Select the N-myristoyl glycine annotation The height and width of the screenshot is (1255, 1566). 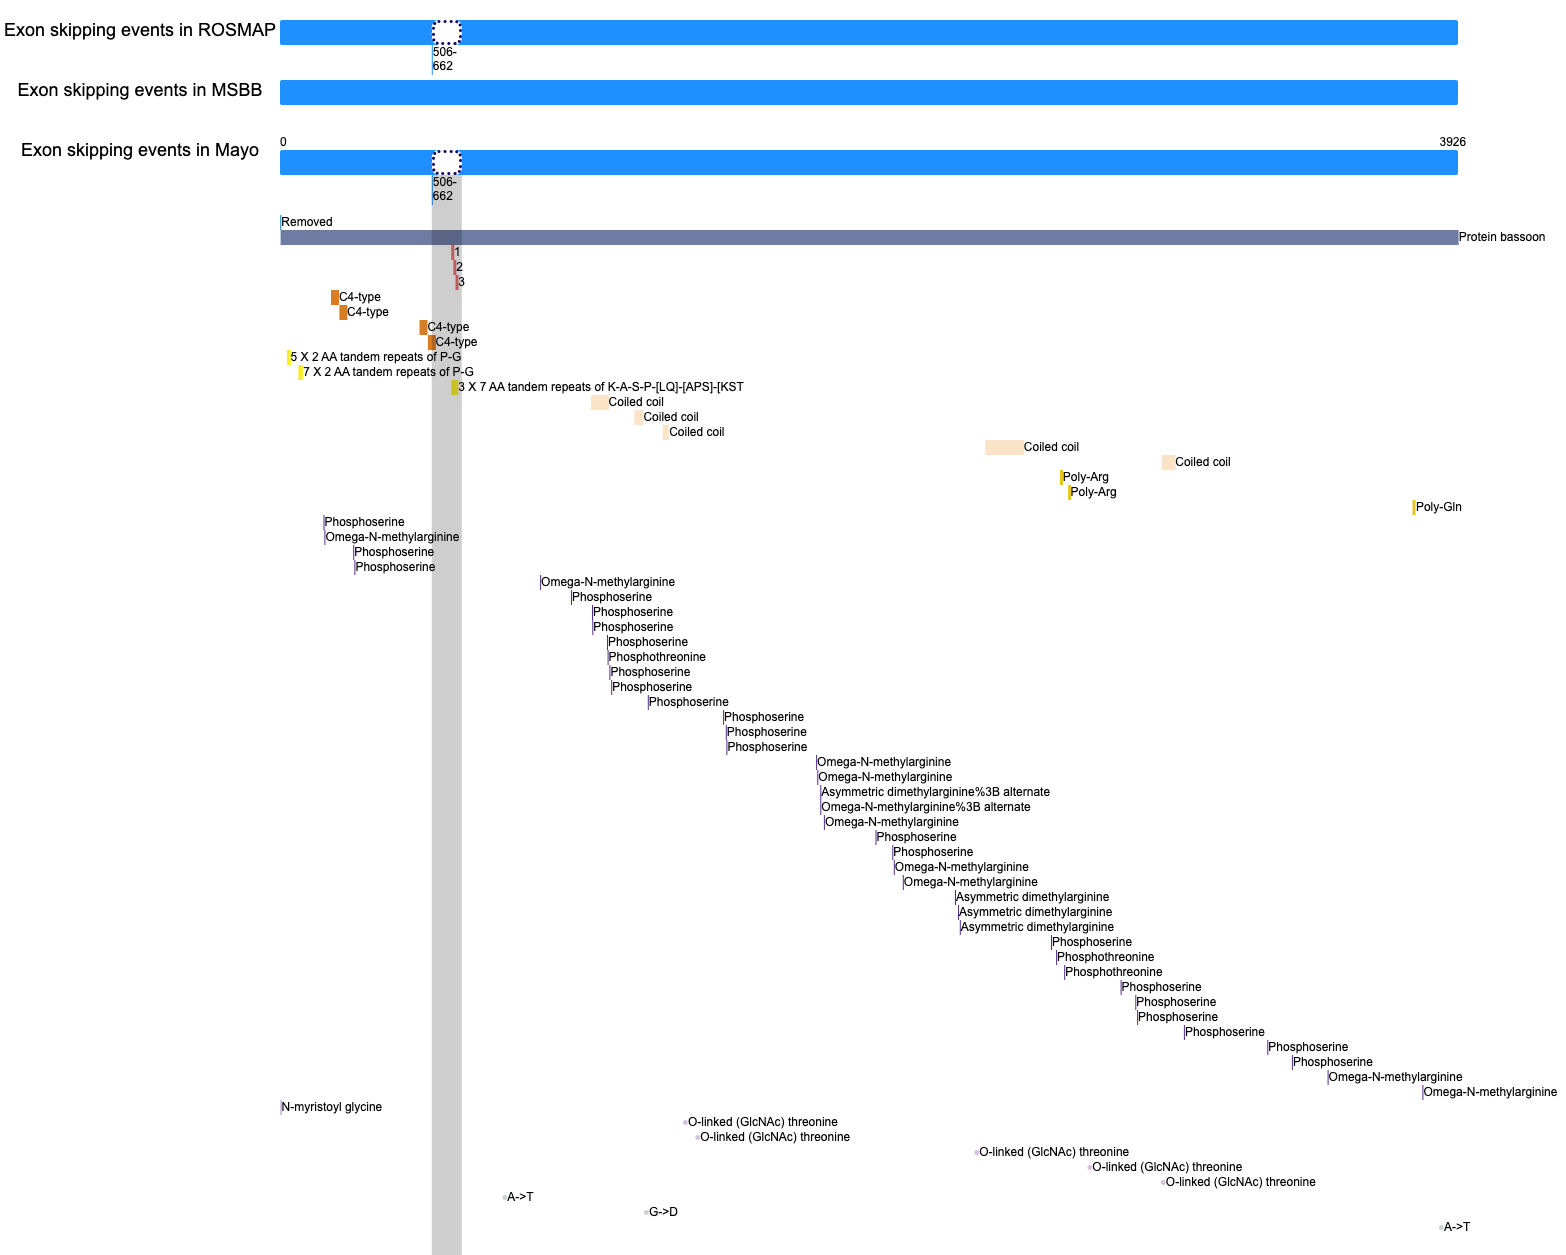pyautogui.click(x=332, y=1107)
